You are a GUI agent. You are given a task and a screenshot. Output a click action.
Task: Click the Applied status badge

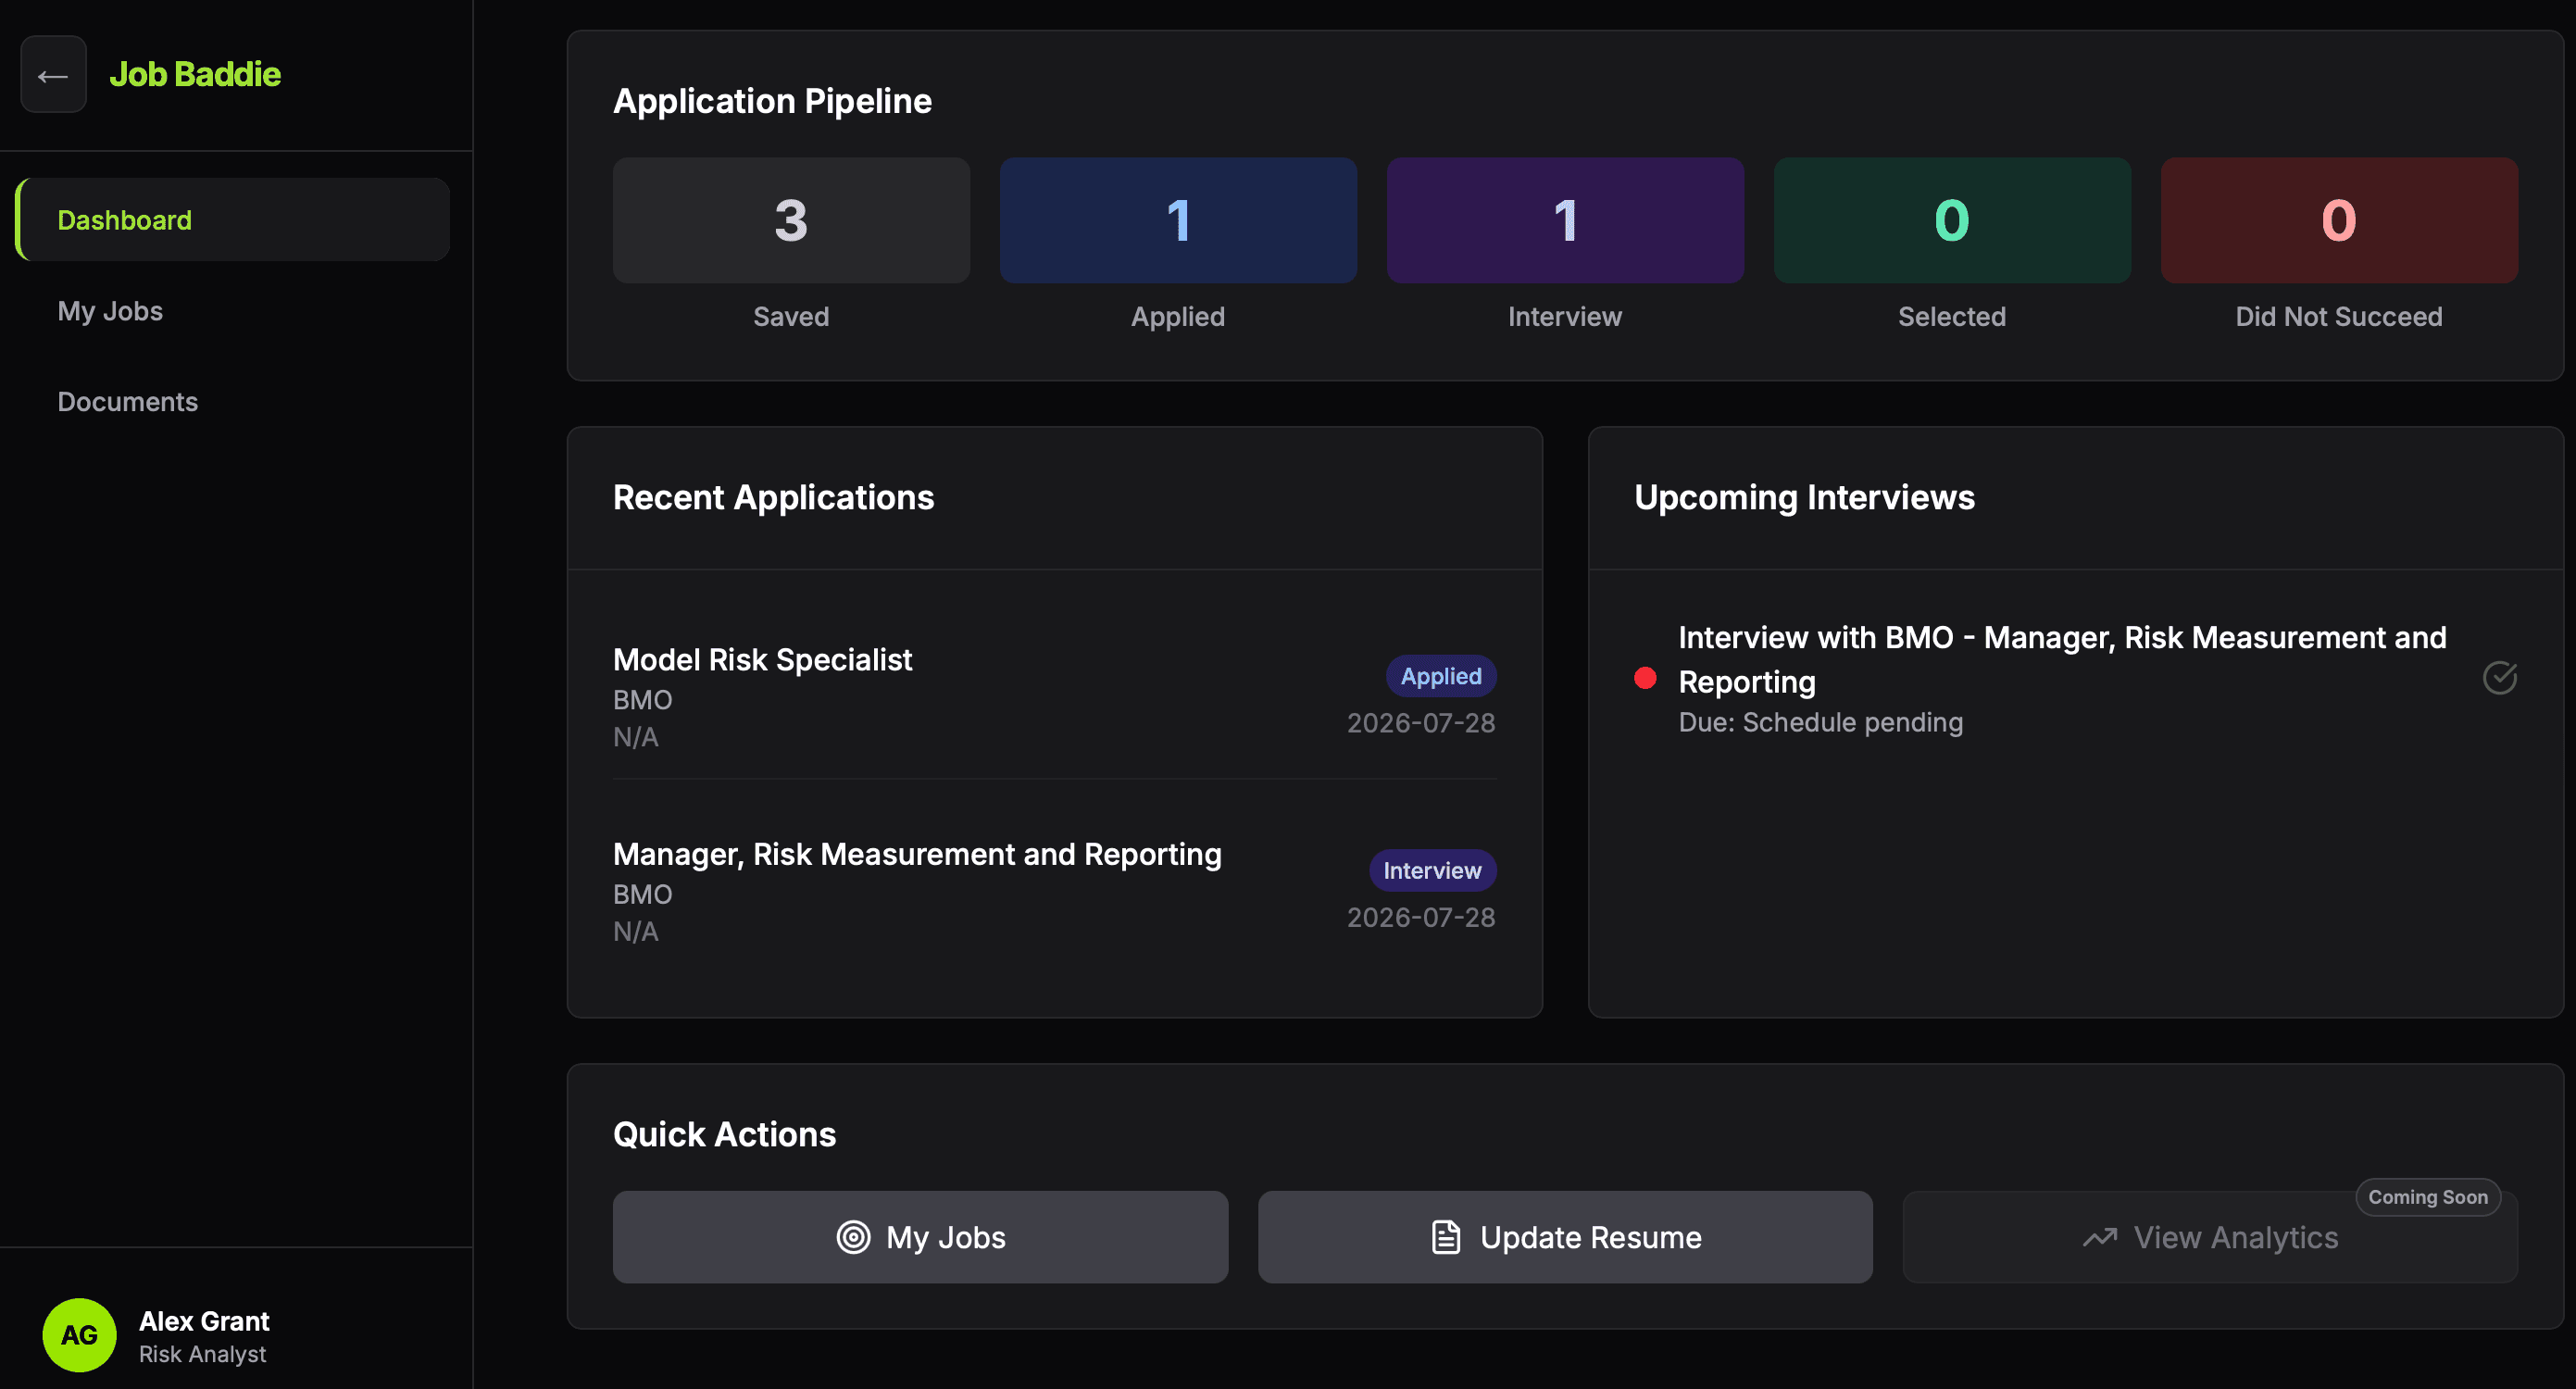1441,676
